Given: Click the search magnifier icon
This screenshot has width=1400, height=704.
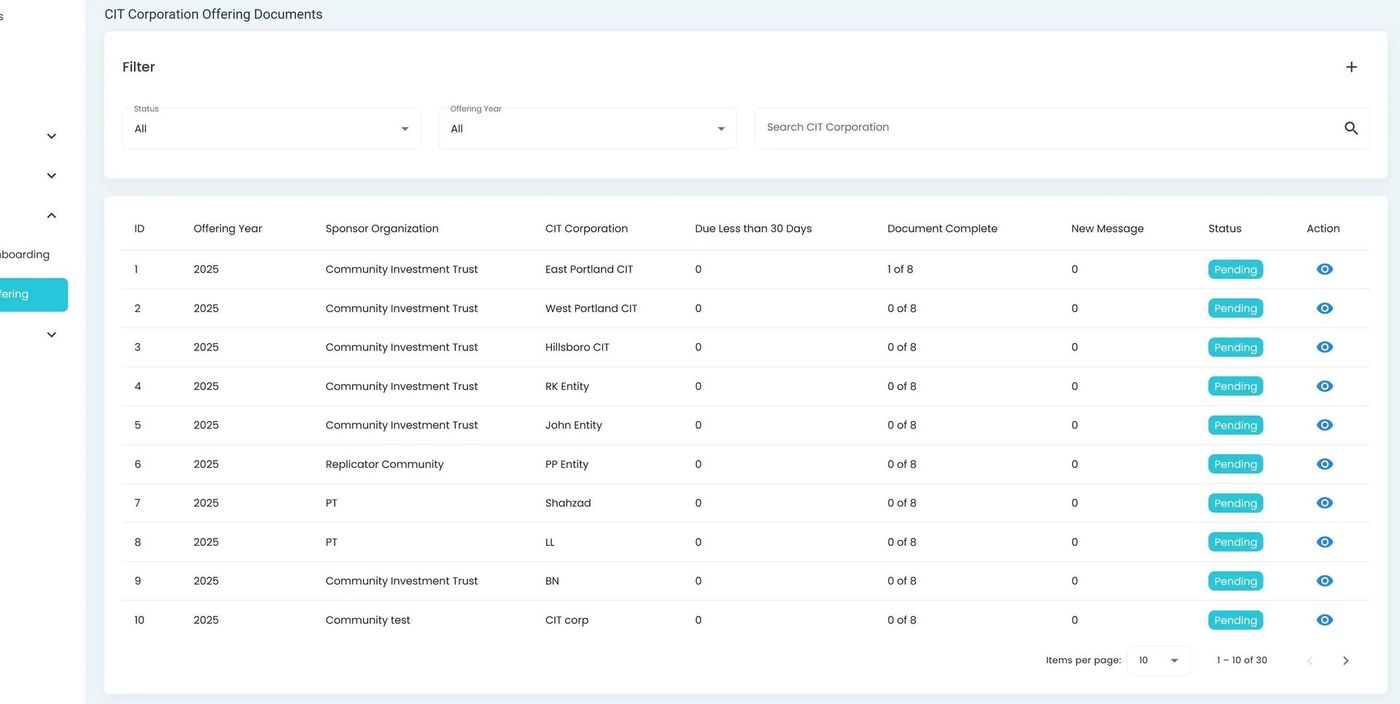Looking at the screenshot, I should (1350, 128).
